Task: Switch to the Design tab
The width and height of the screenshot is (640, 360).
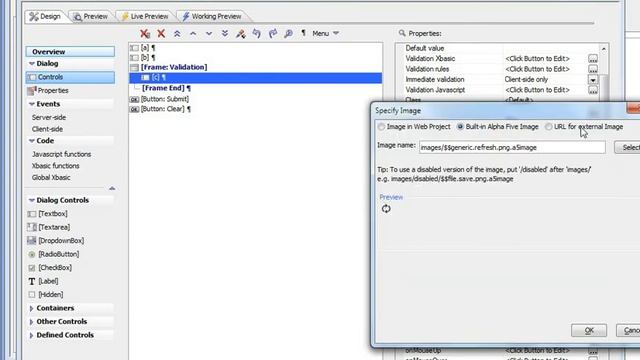Action: 45,16
